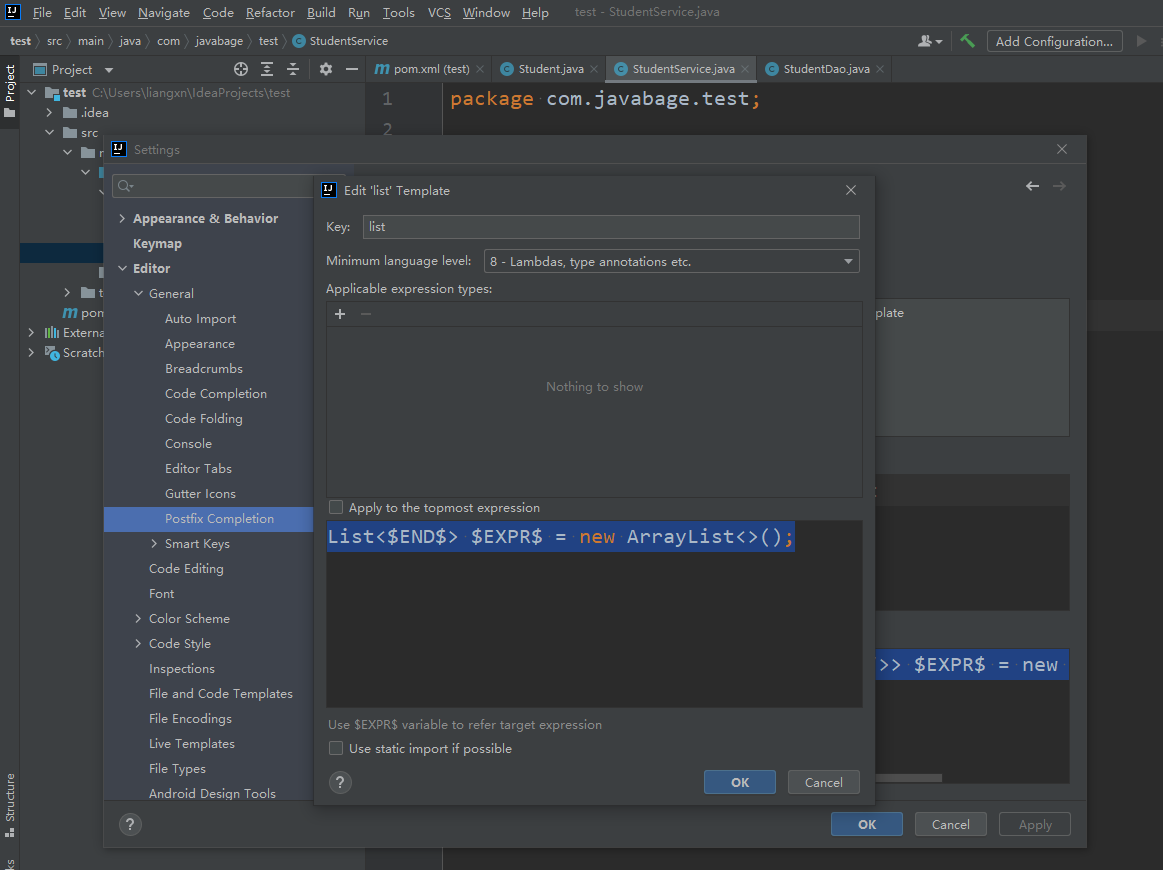Open the Project view dropdown arrow
The height and width of the screenshot is (870, 1163).
point(109,70)
